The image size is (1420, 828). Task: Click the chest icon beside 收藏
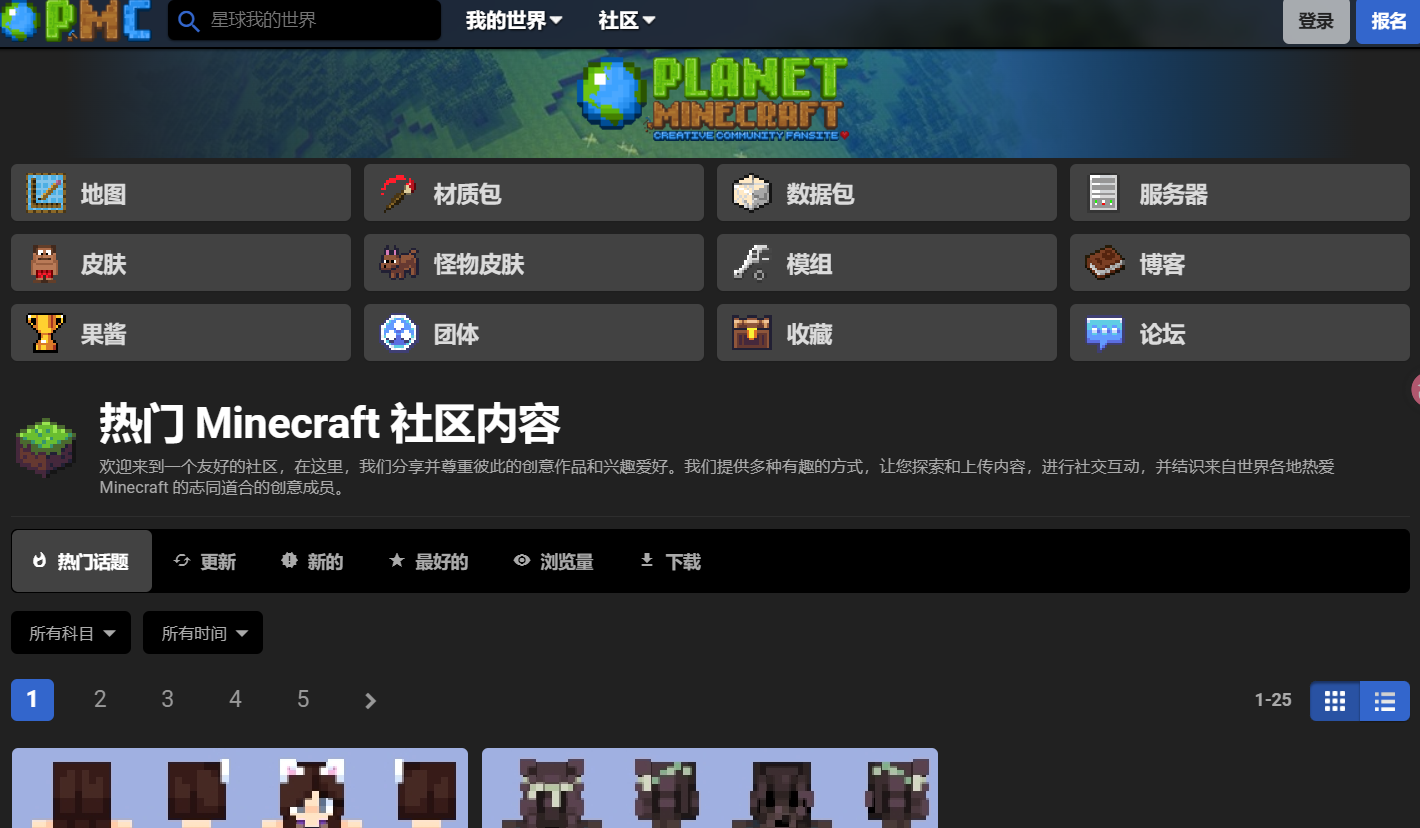coord(751,333)
